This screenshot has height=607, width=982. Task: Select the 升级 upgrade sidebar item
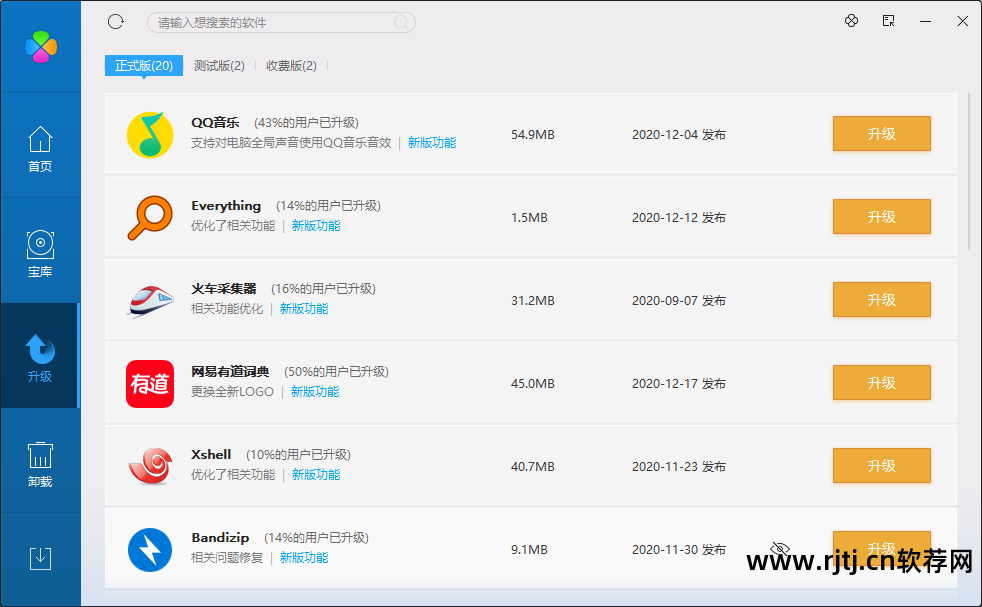[40, 358]
